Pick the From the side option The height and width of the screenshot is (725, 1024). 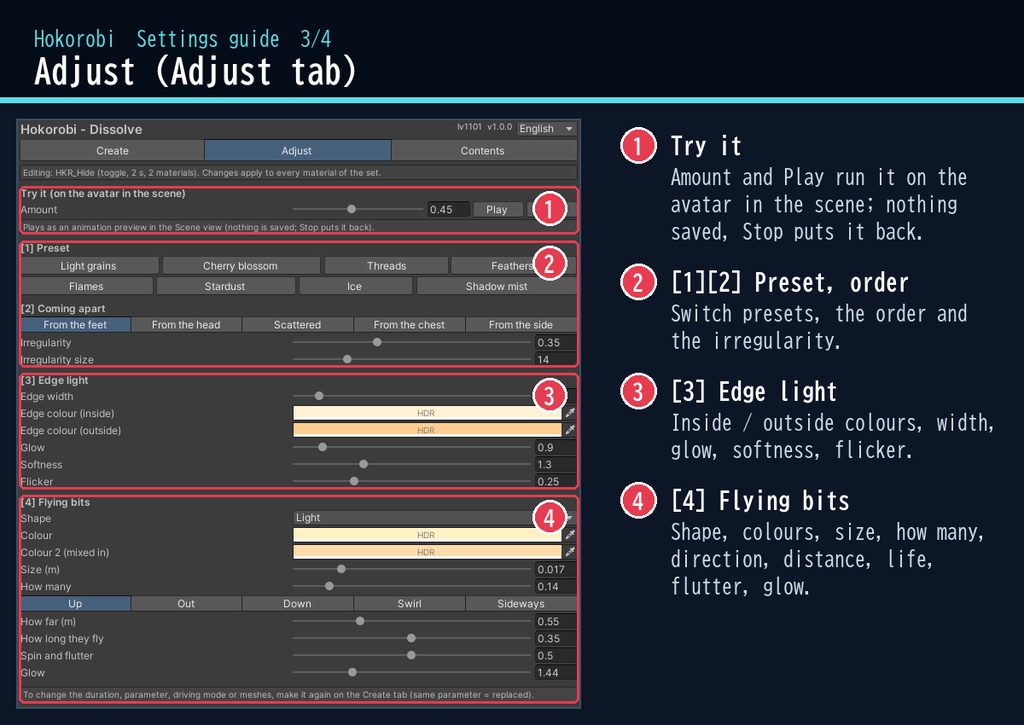point(520,325)
